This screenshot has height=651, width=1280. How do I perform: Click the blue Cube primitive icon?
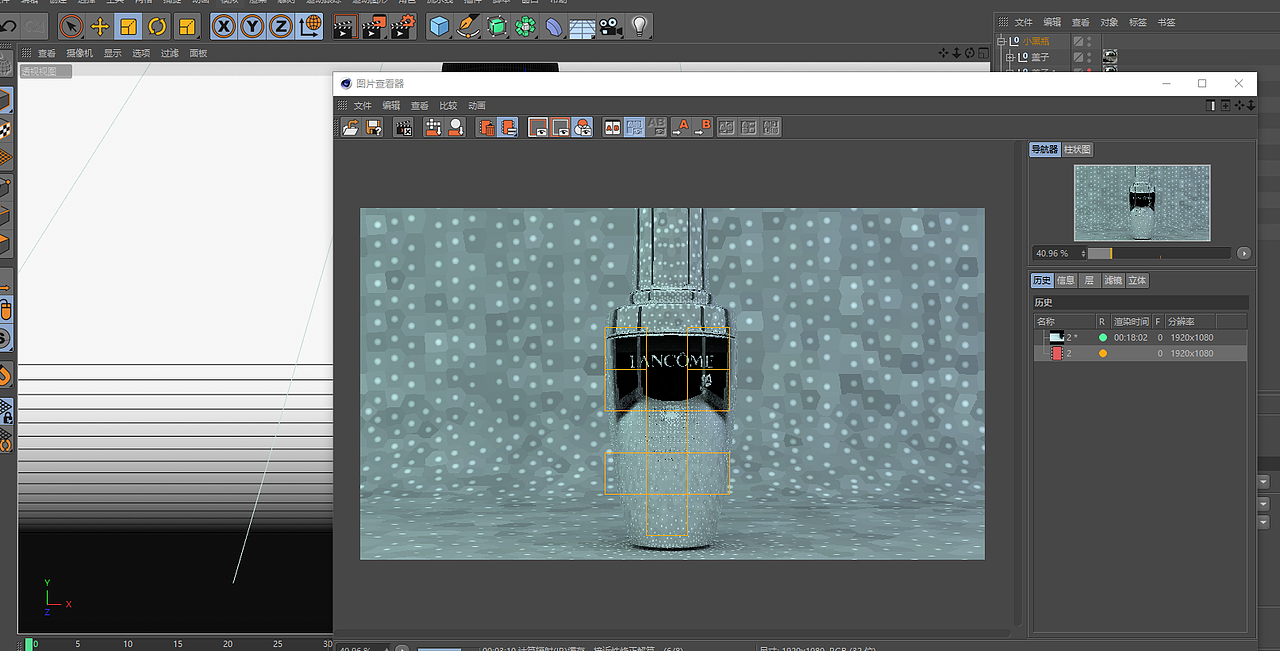click(439, 26)
